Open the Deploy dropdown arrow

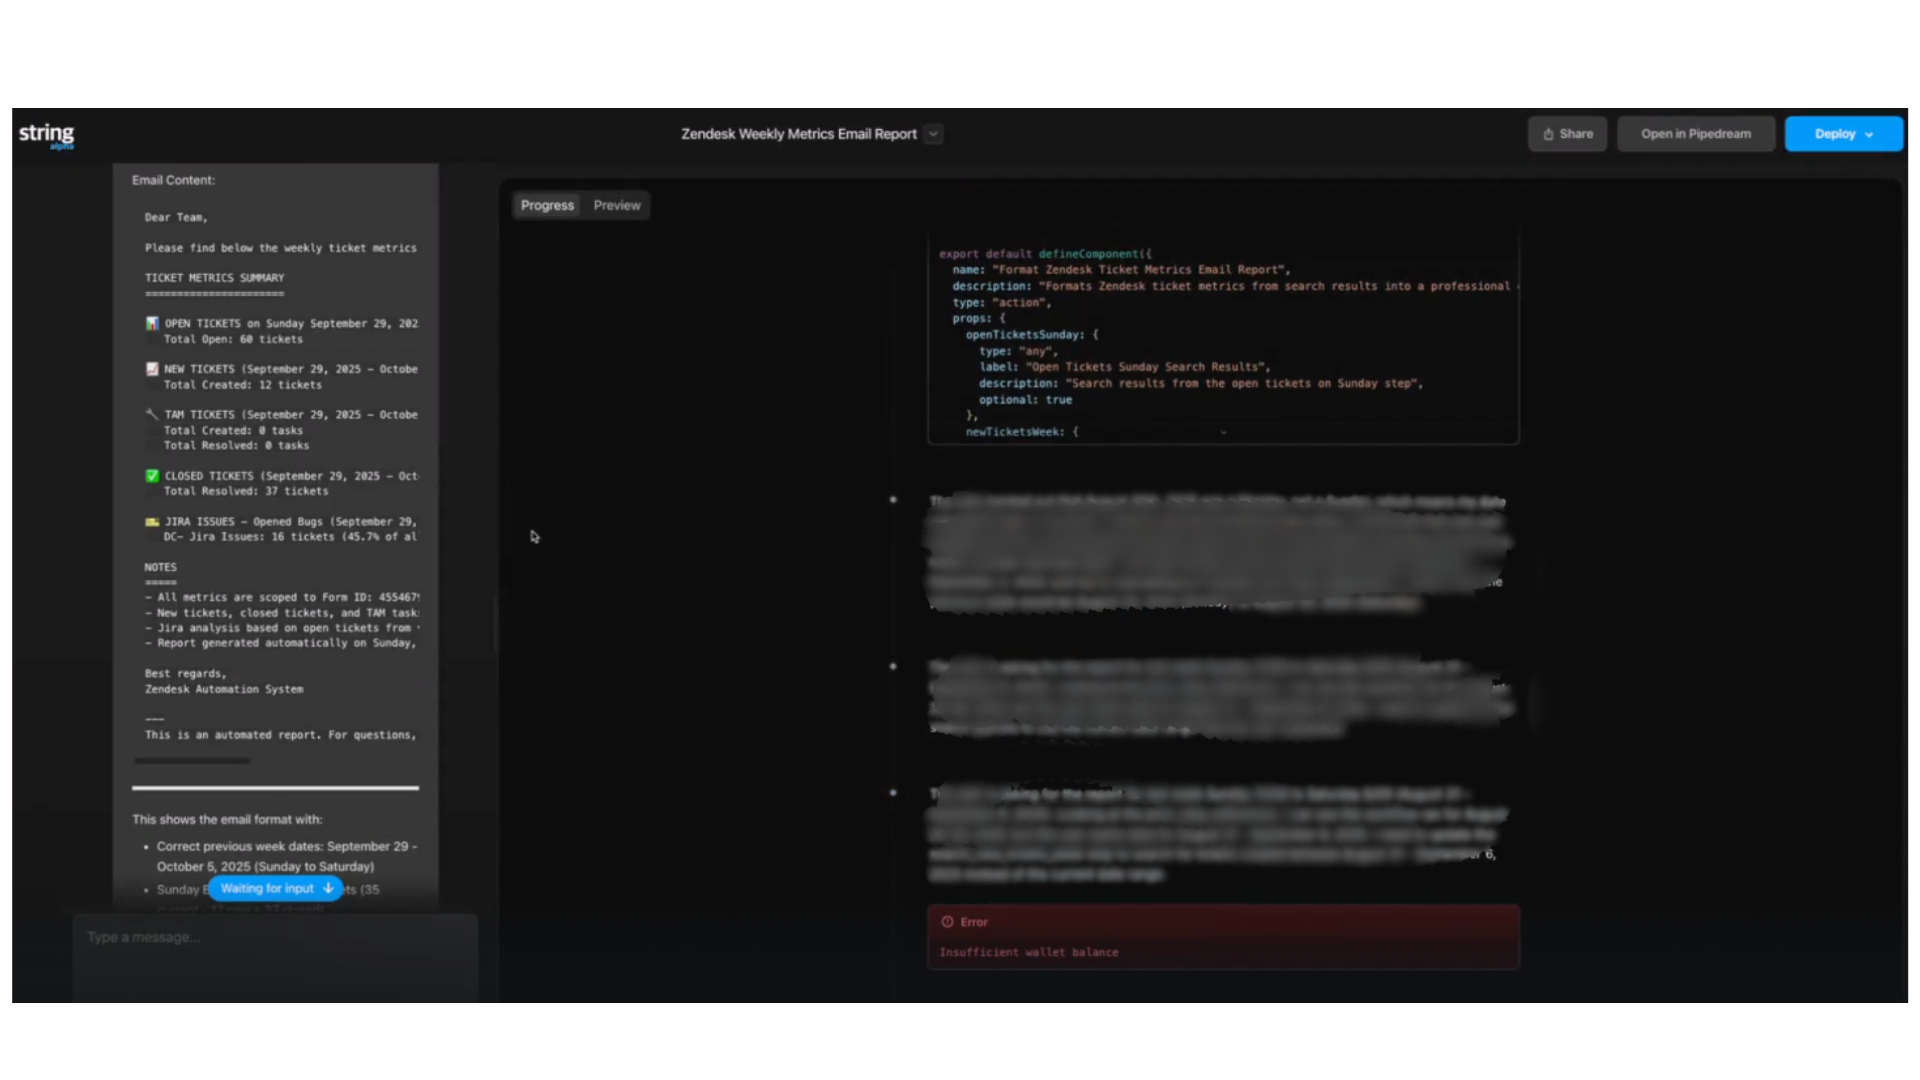click(x=1869, y=134)
